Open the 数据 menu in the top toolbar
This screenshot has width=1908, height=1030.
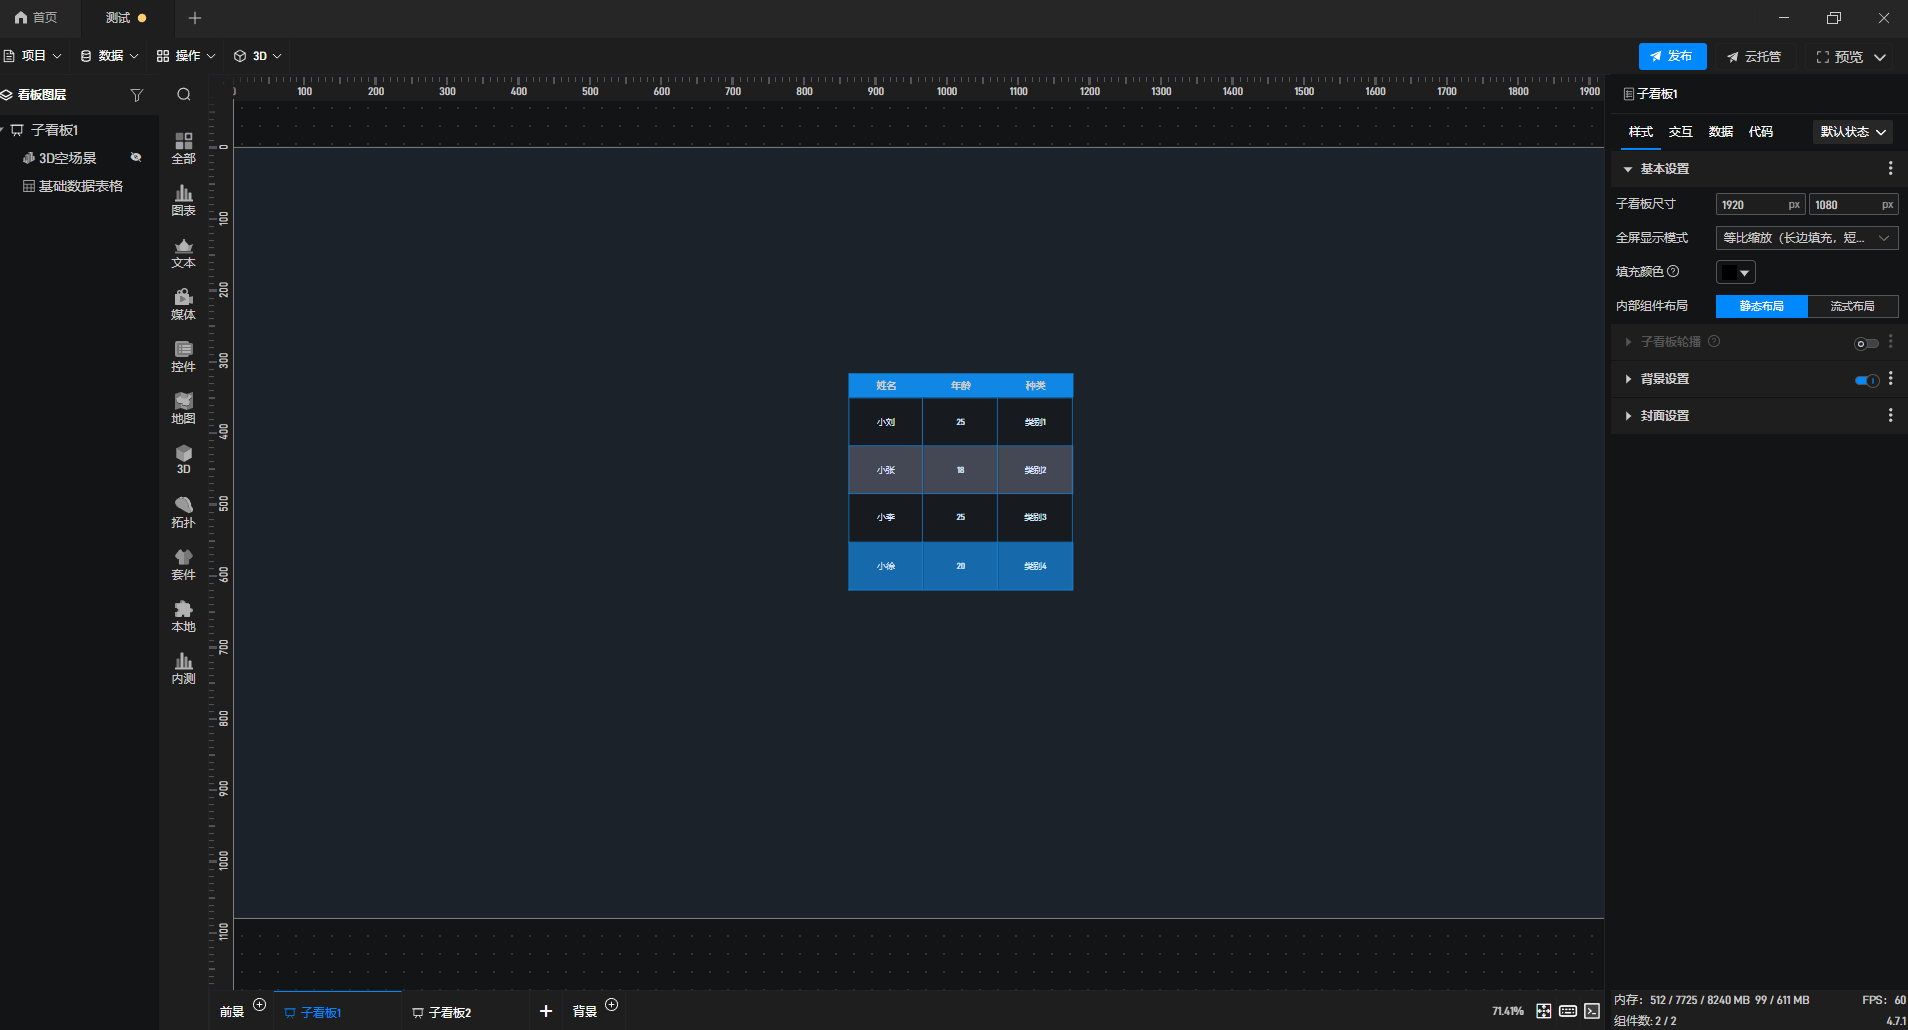tap(110, 56)
